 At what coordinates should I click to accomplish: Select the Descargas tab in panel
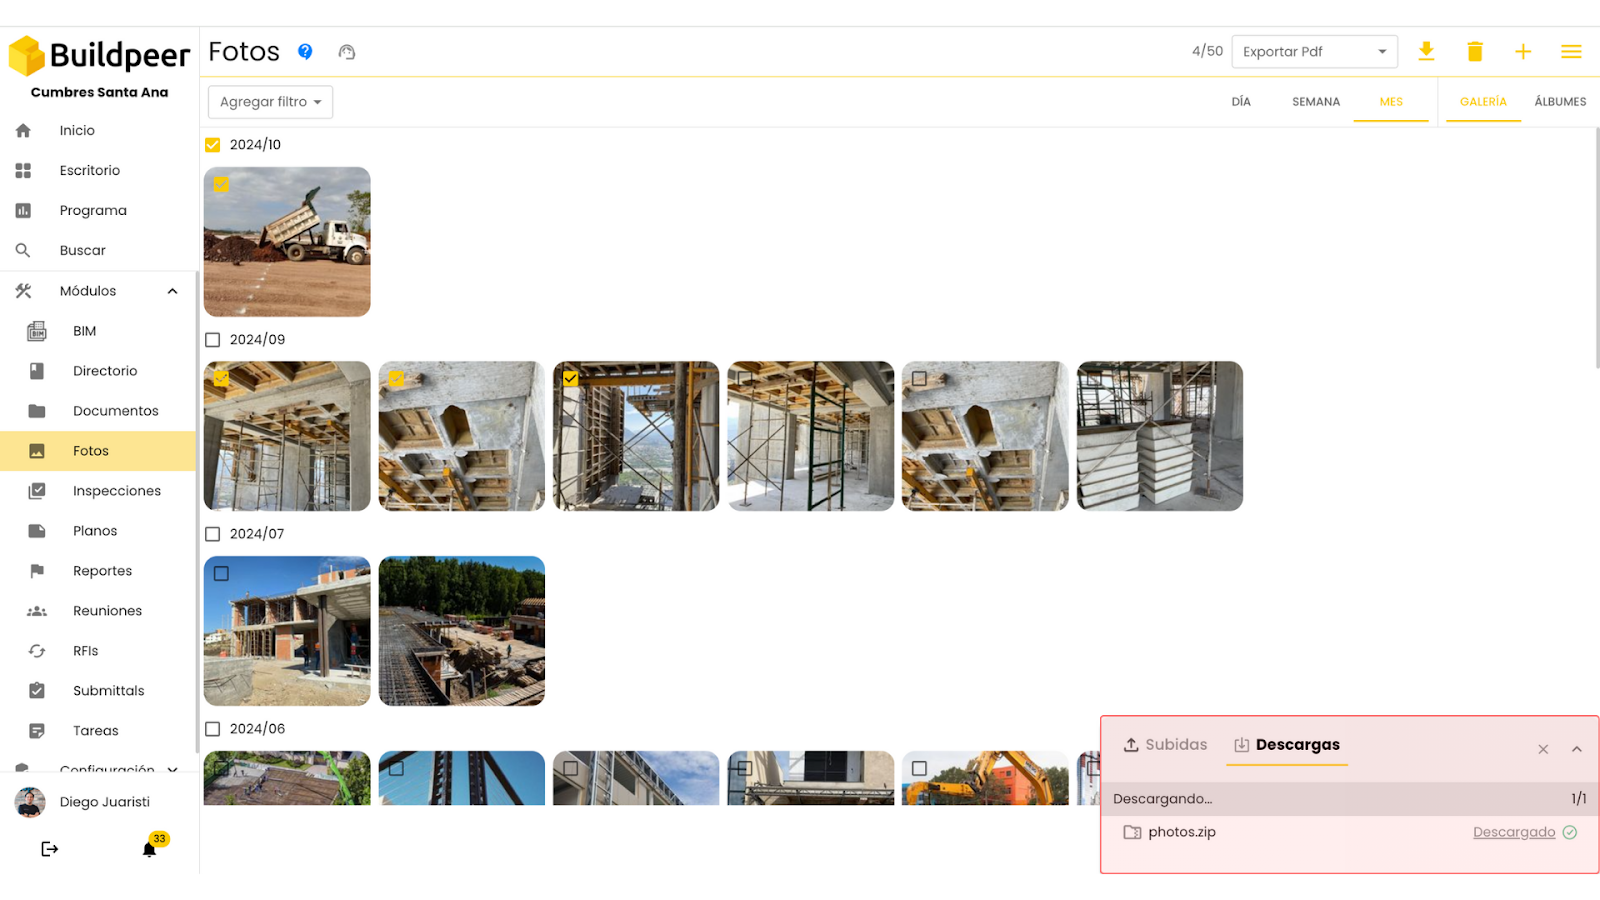click(1287, 745)
